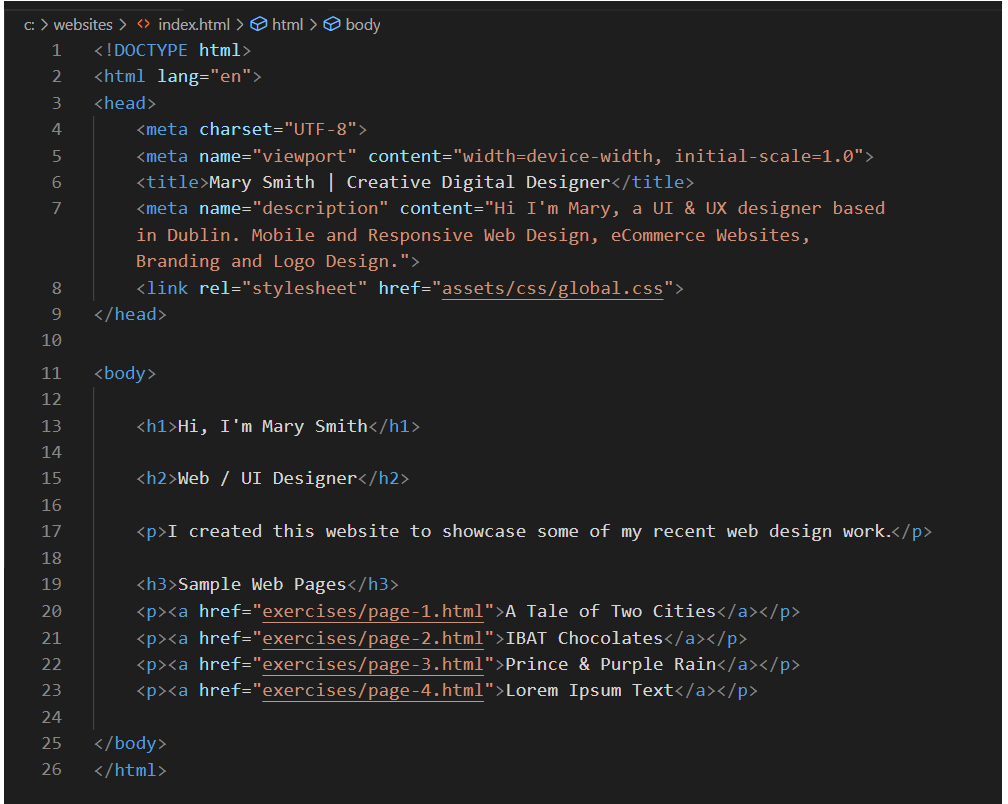Click the HTML file icon beside index.html
The image size is (1008, 804).
click(144, 24)
